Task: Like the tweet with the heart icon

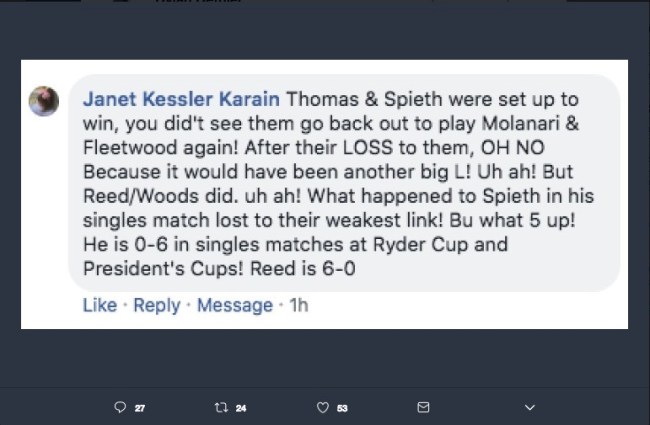Action: (322, 407)
